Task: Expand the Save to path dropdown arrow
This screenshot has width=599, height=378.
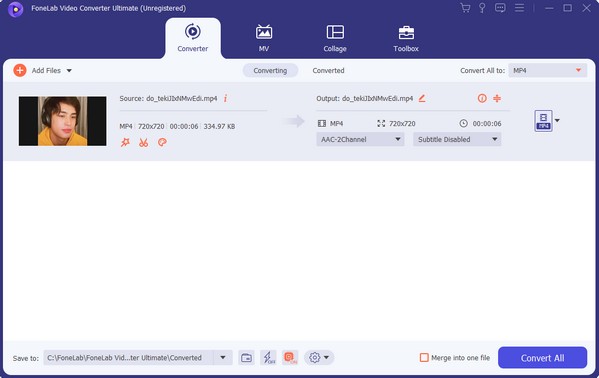Action: tap(223, 358)
